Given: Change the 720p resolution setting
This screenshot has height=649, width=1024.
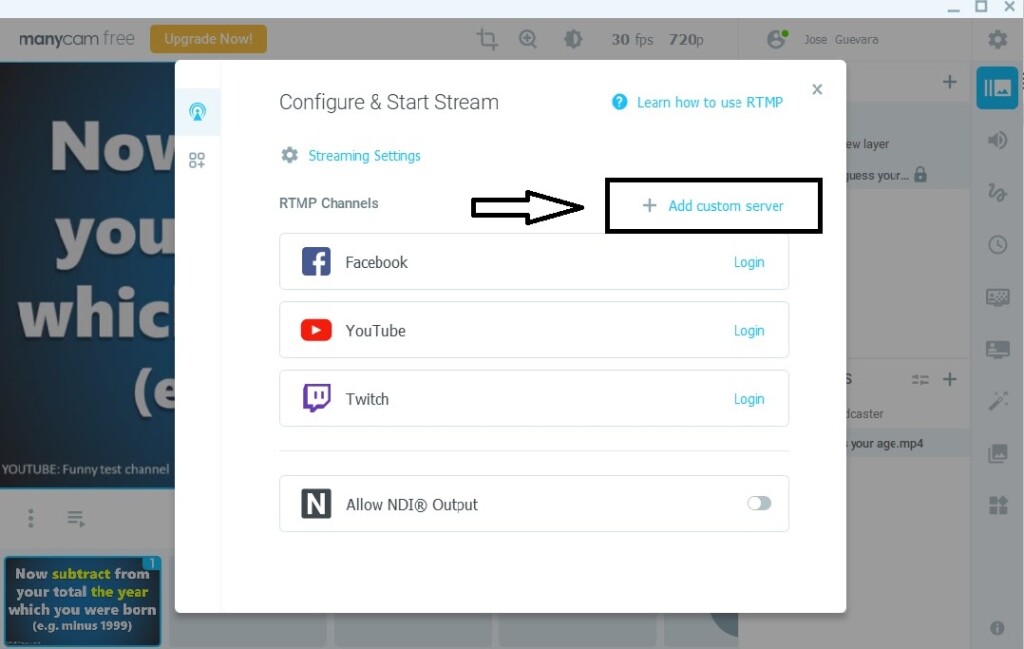Looking at the screenshot, I should tap(686, 40).
